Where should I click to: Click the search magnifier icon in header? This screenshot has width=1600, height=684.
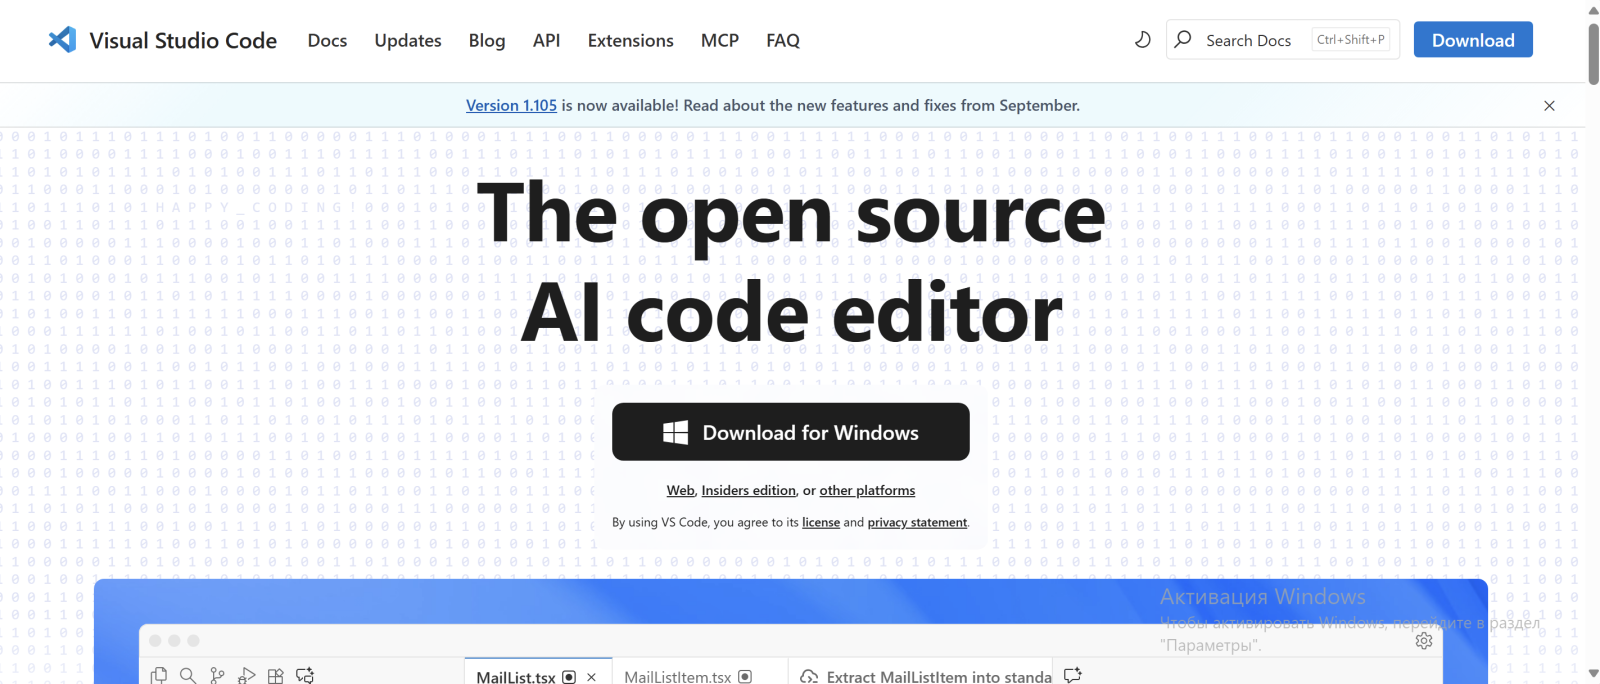[x=1183, y=40]
